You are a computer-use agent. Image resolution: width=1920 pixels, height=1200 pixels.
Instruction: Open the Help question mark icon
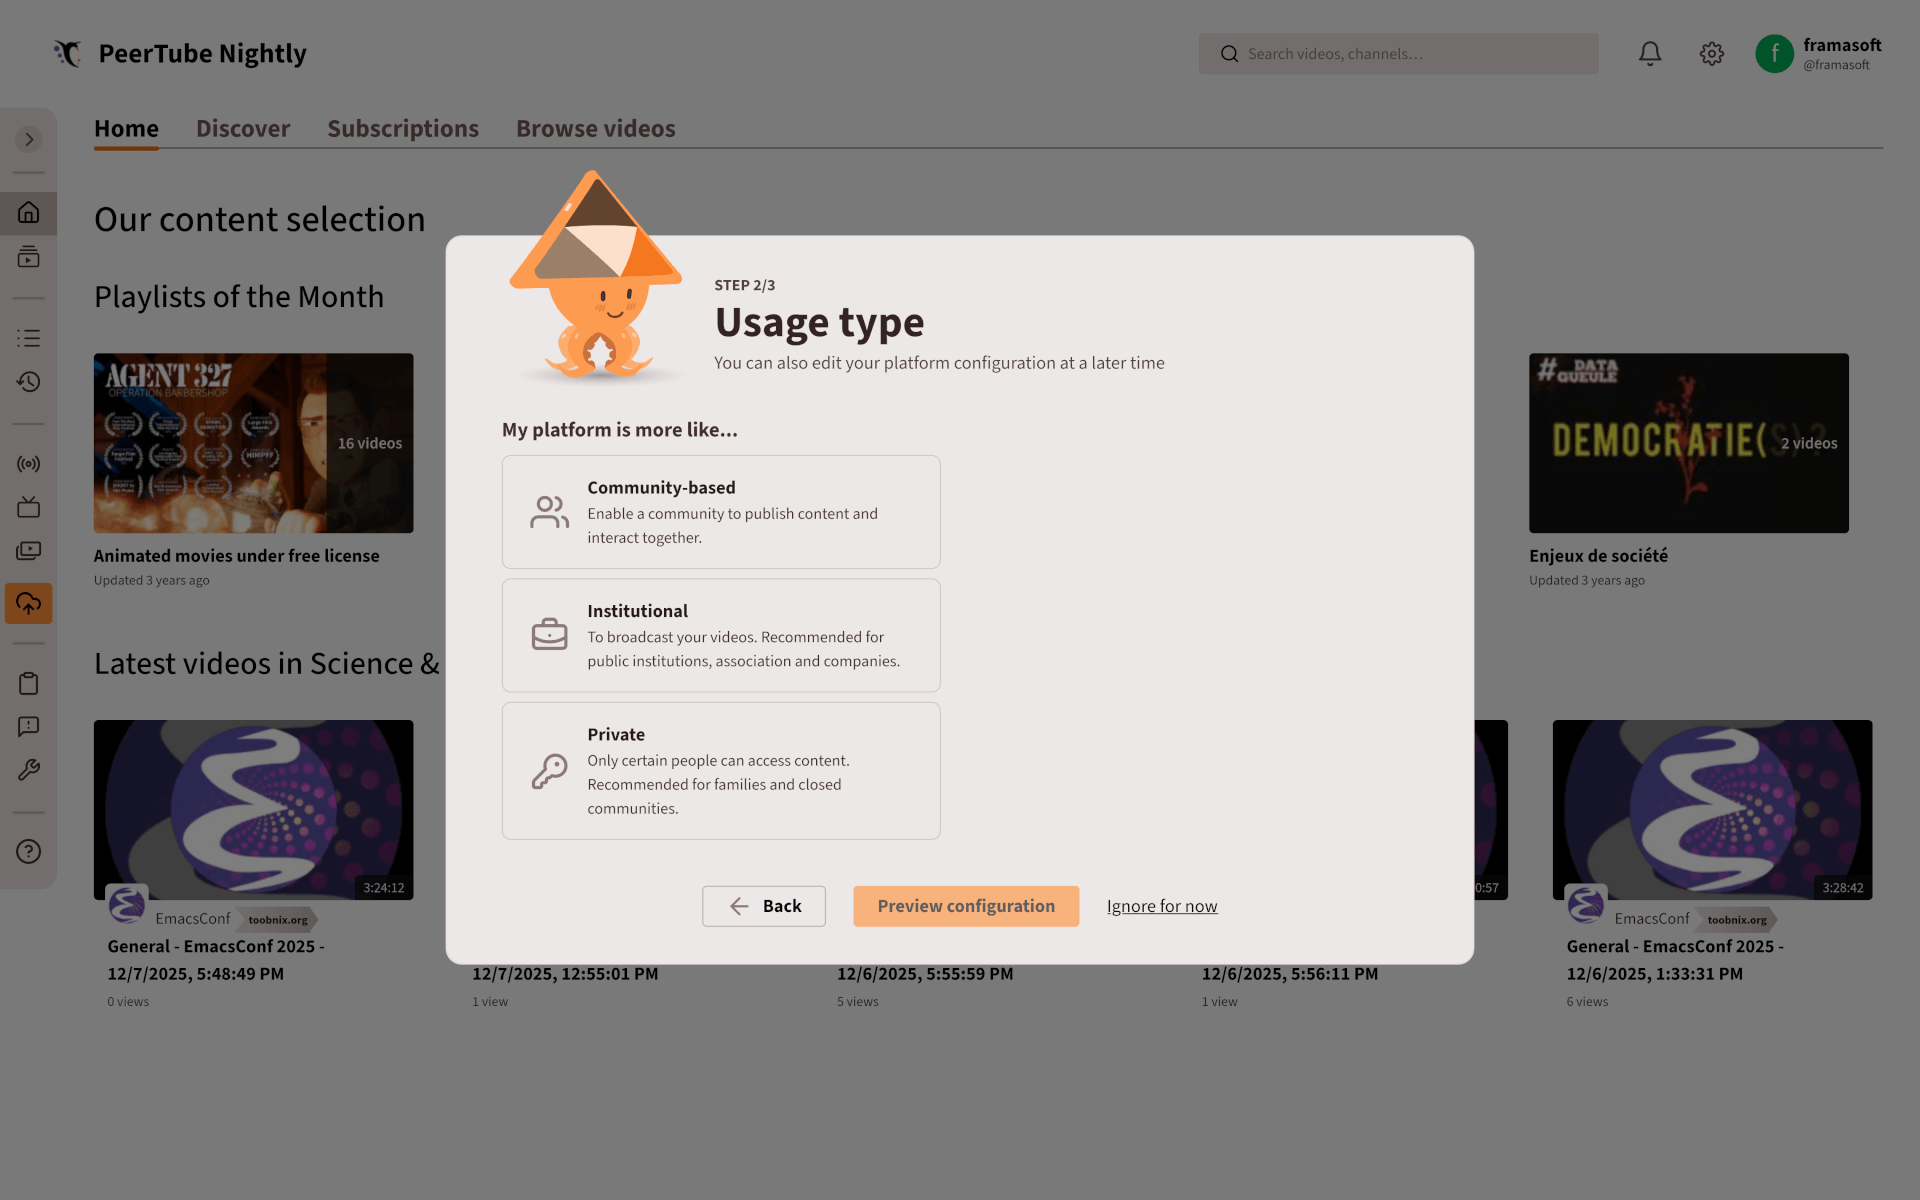coord(28,851)
